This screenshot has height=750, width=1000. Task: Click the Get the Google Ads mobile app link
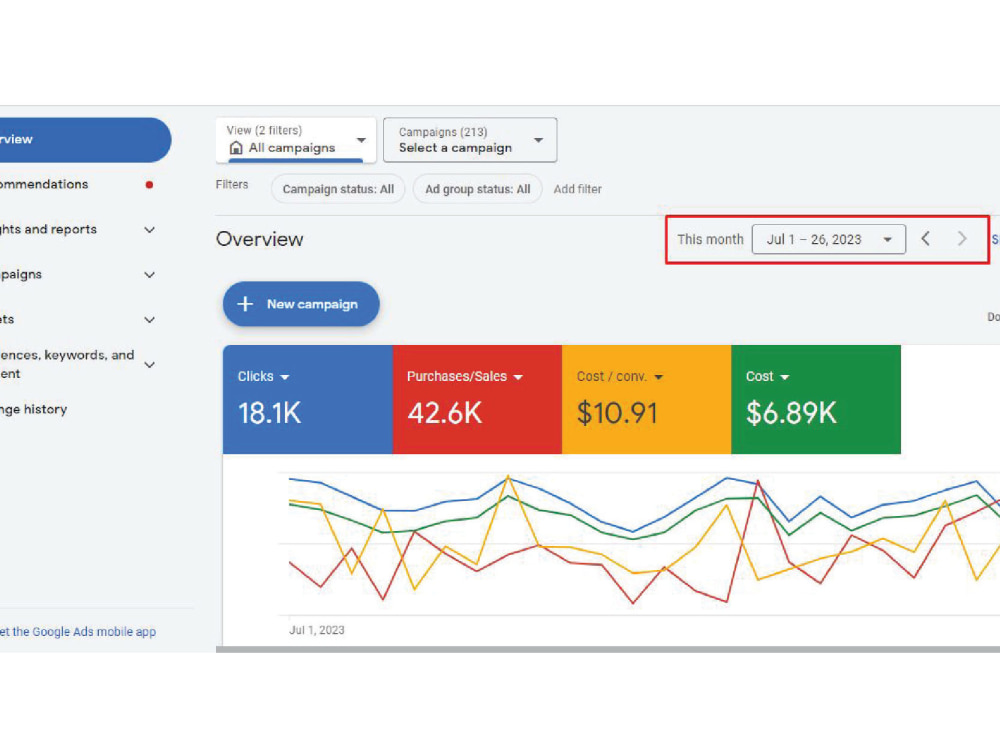(78, 631)
